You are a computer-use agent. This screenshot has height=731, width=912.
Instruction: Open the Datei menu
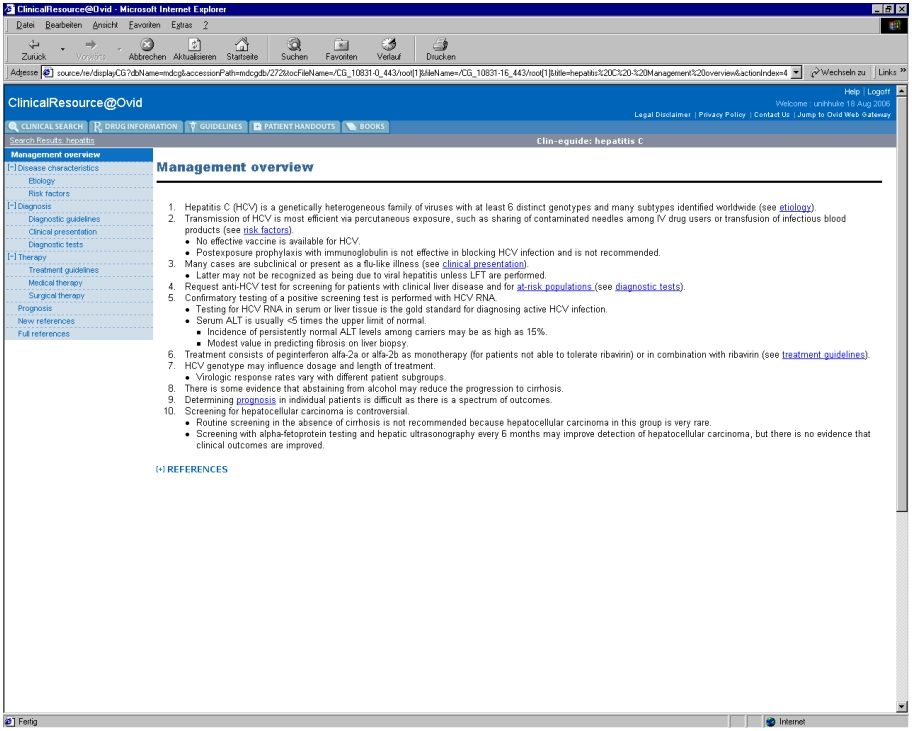pyautogui.click(x=25, y=25)
